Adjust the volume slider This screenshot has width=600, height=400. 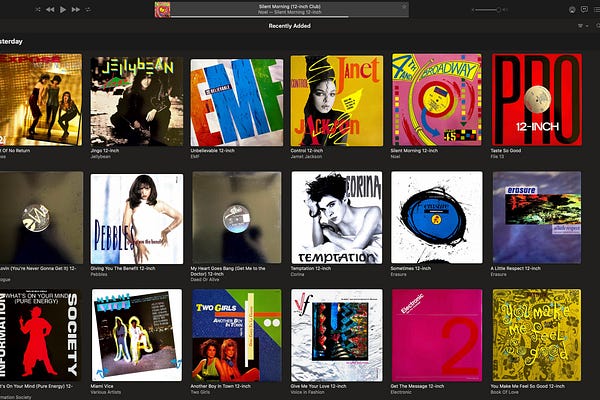[x=488, y=10]
